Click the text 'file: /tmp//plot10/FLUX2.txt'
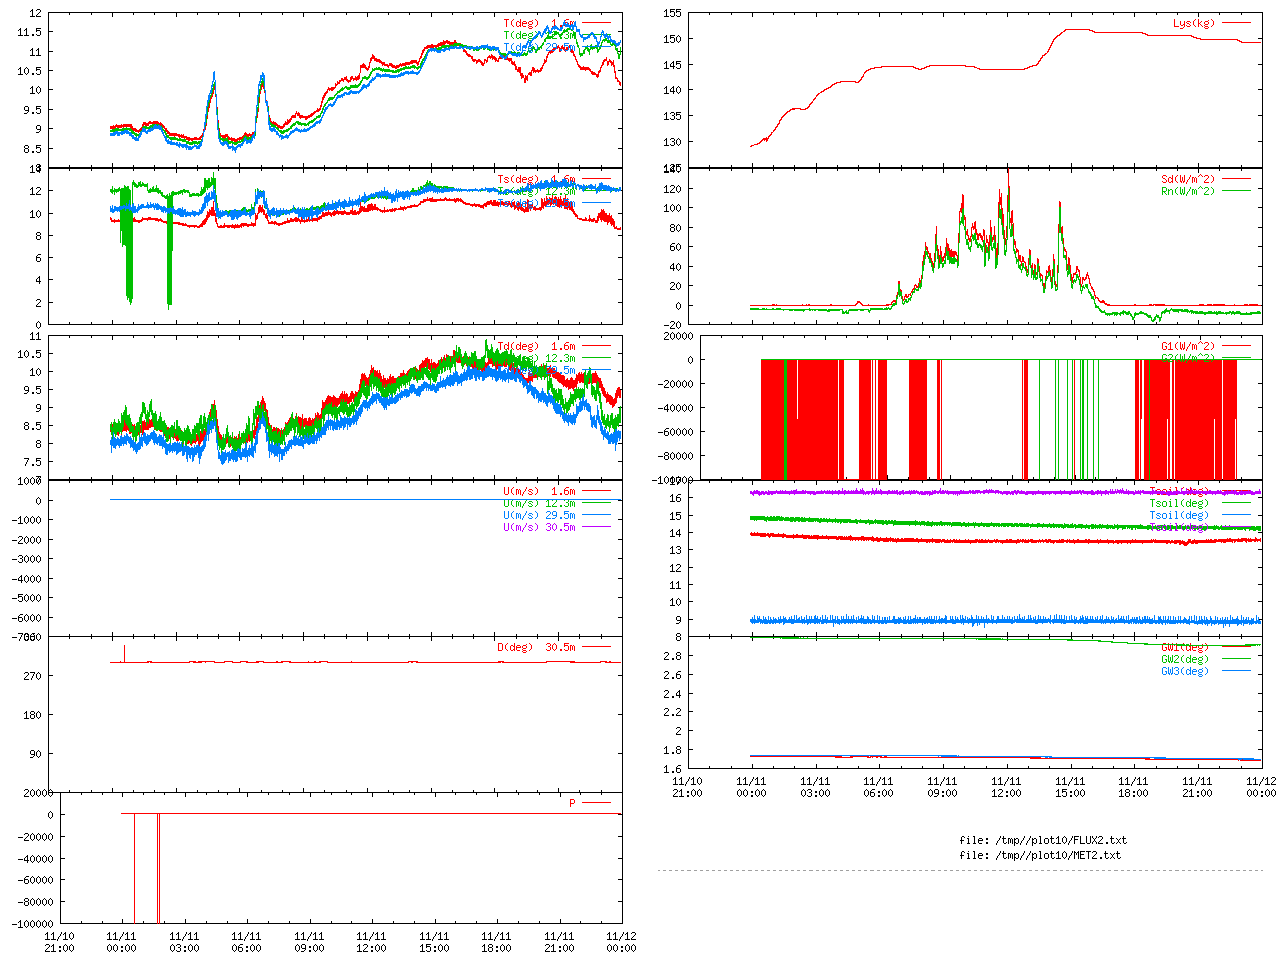This screenshot has width=1280, height=960. [1043, 840]
